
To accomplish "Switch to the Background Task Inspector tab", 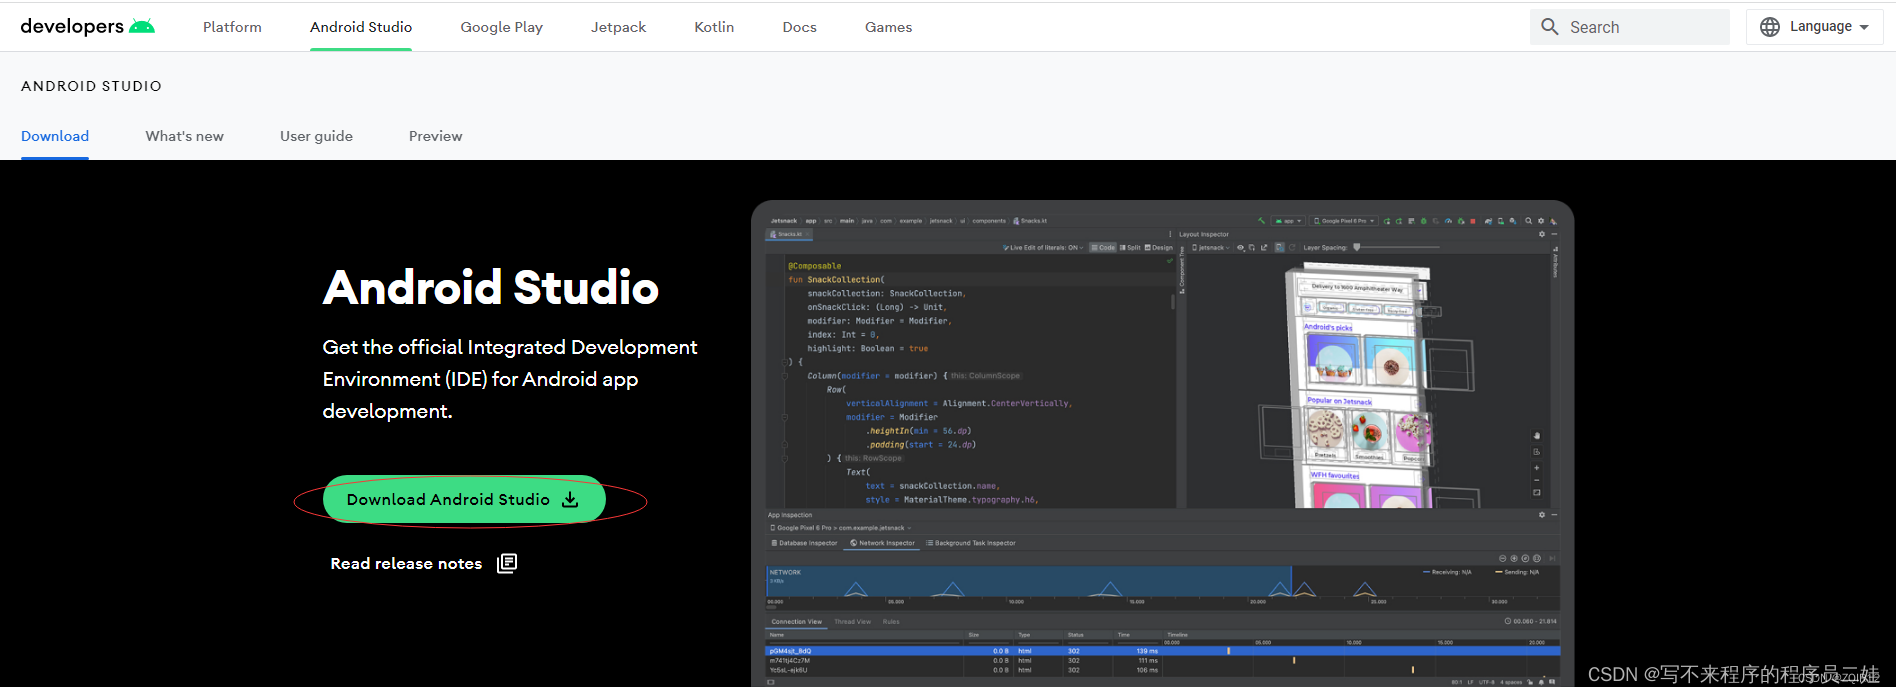I will 971,543.
